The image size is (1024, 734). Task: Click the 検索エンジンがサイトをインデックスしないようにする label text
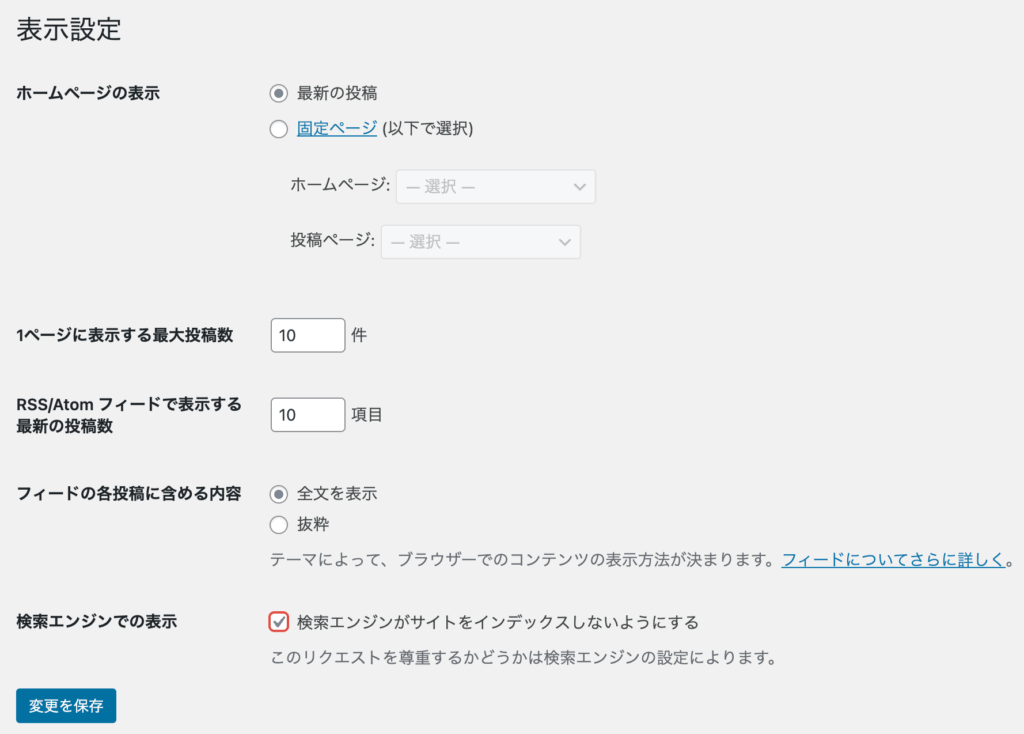[x=497, y=622]
